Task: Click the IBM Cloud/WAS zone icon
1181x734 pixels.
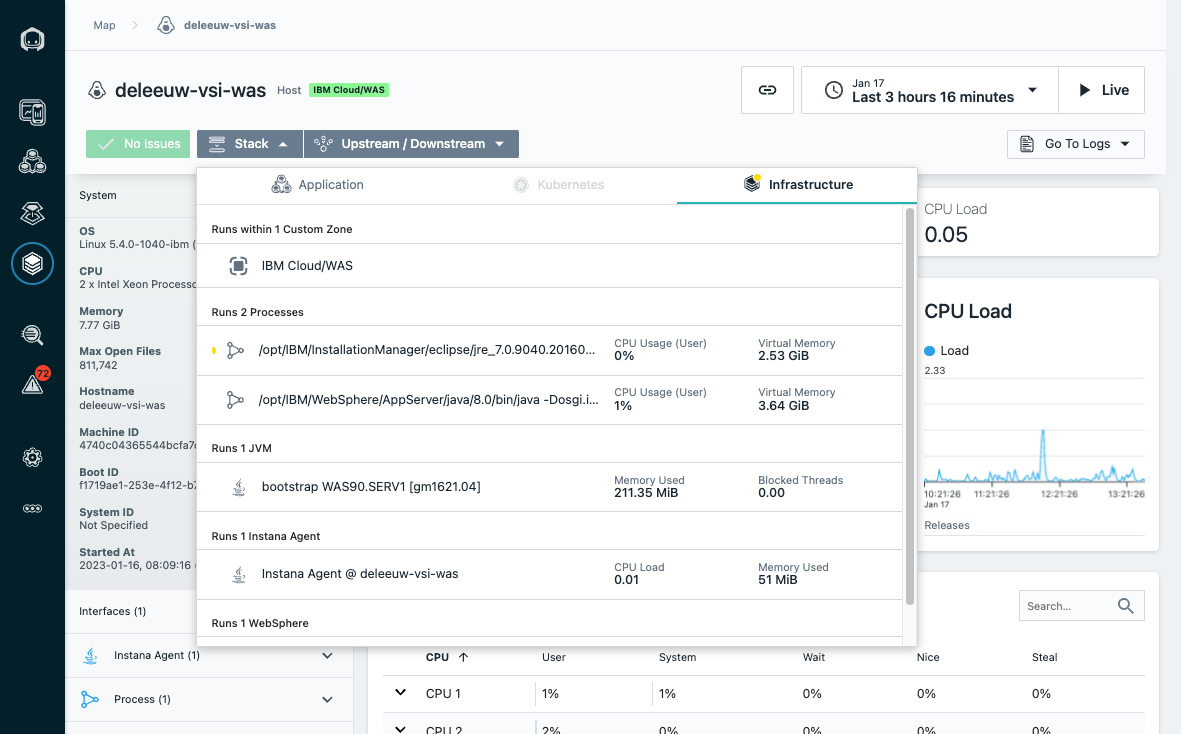Action: pos(238,266)
